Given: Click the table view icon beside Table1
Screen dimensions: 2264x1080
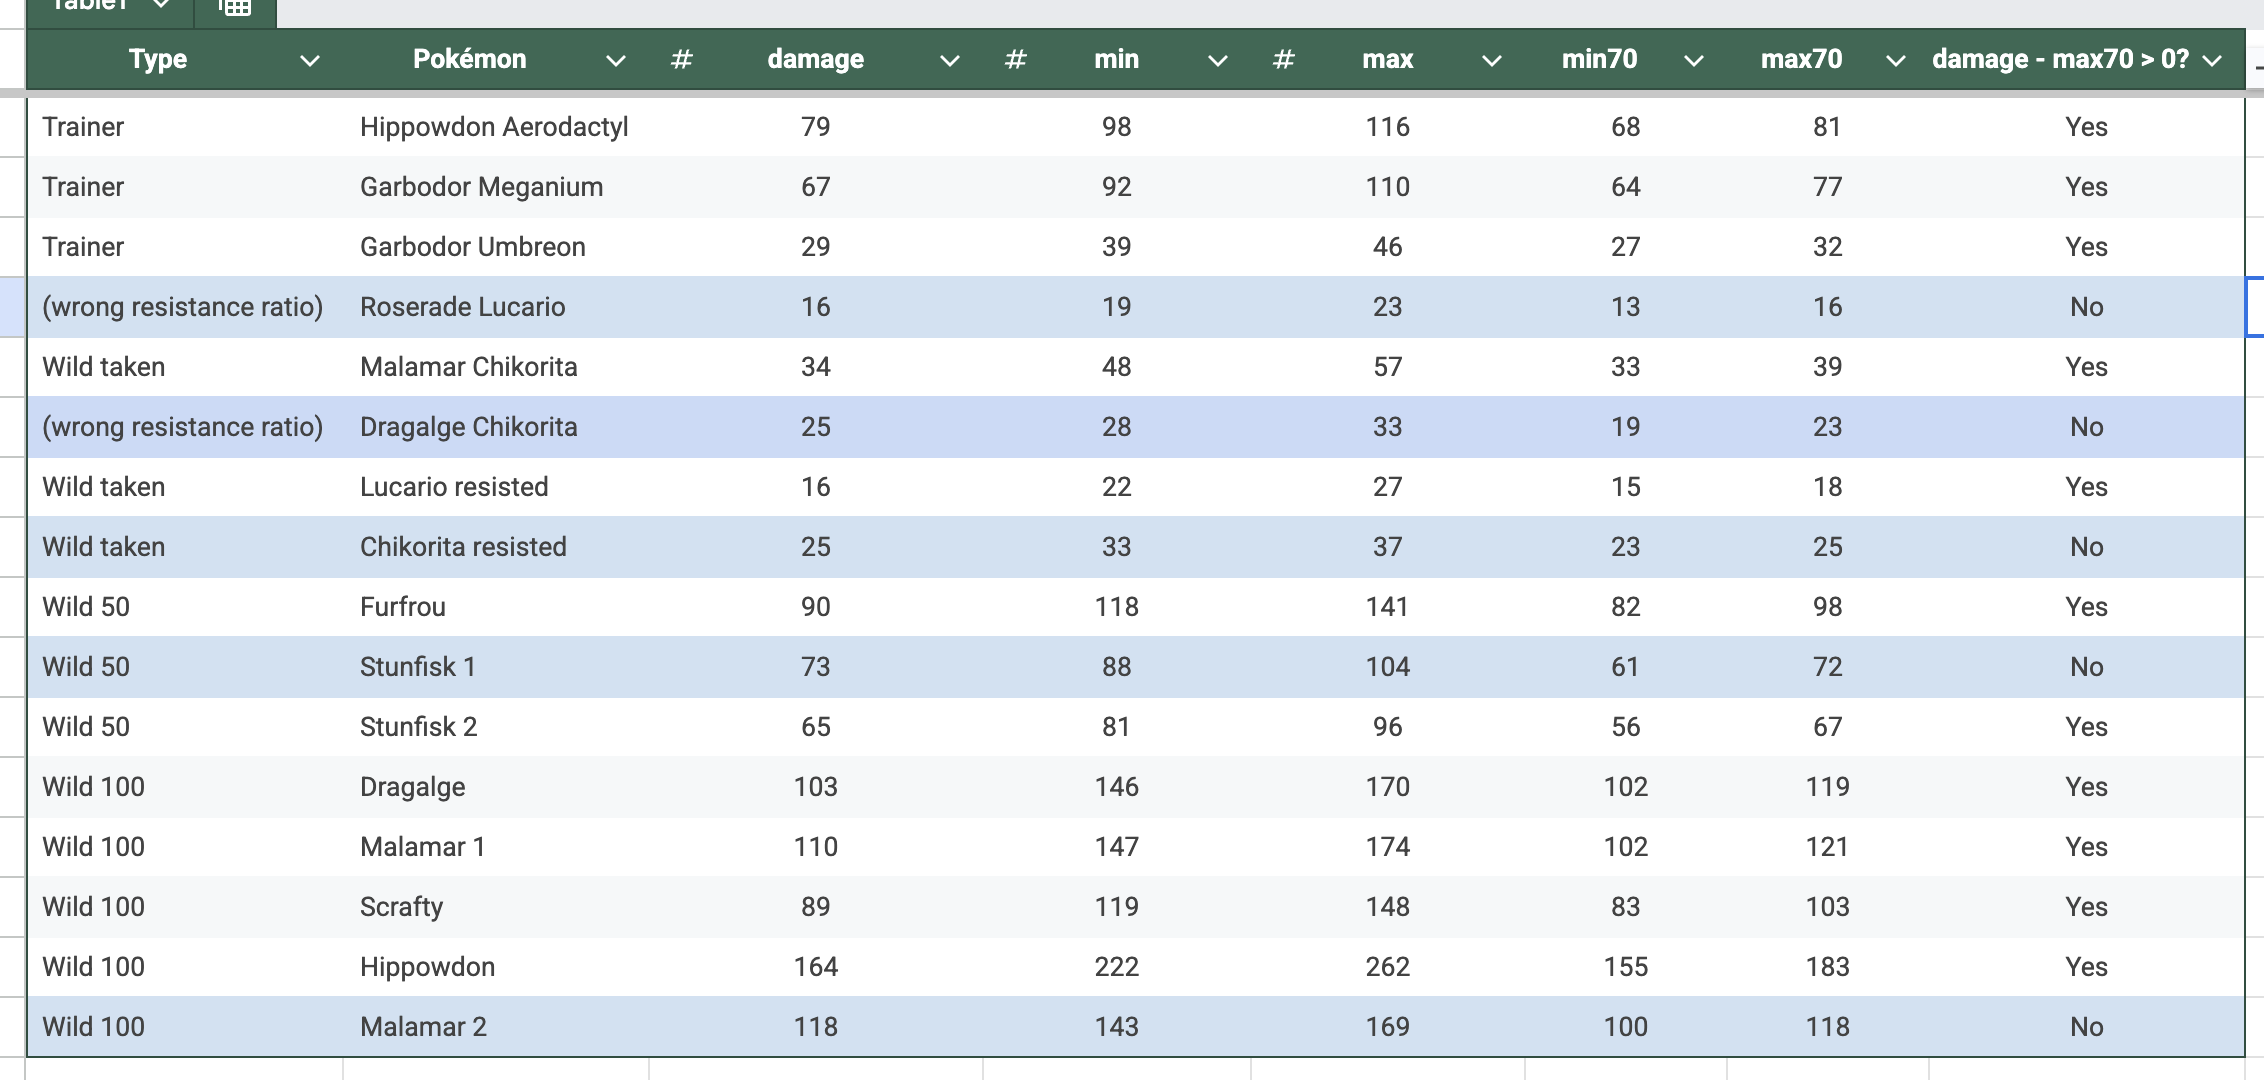Looking at the screenshot, I should [235, 8].
